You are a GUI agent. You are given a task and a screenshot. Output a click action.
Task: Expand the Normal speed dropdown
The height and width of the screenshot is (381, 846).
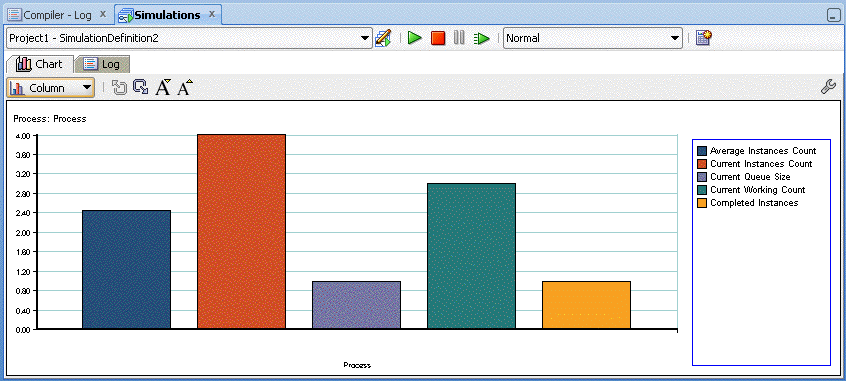(593, 38)
